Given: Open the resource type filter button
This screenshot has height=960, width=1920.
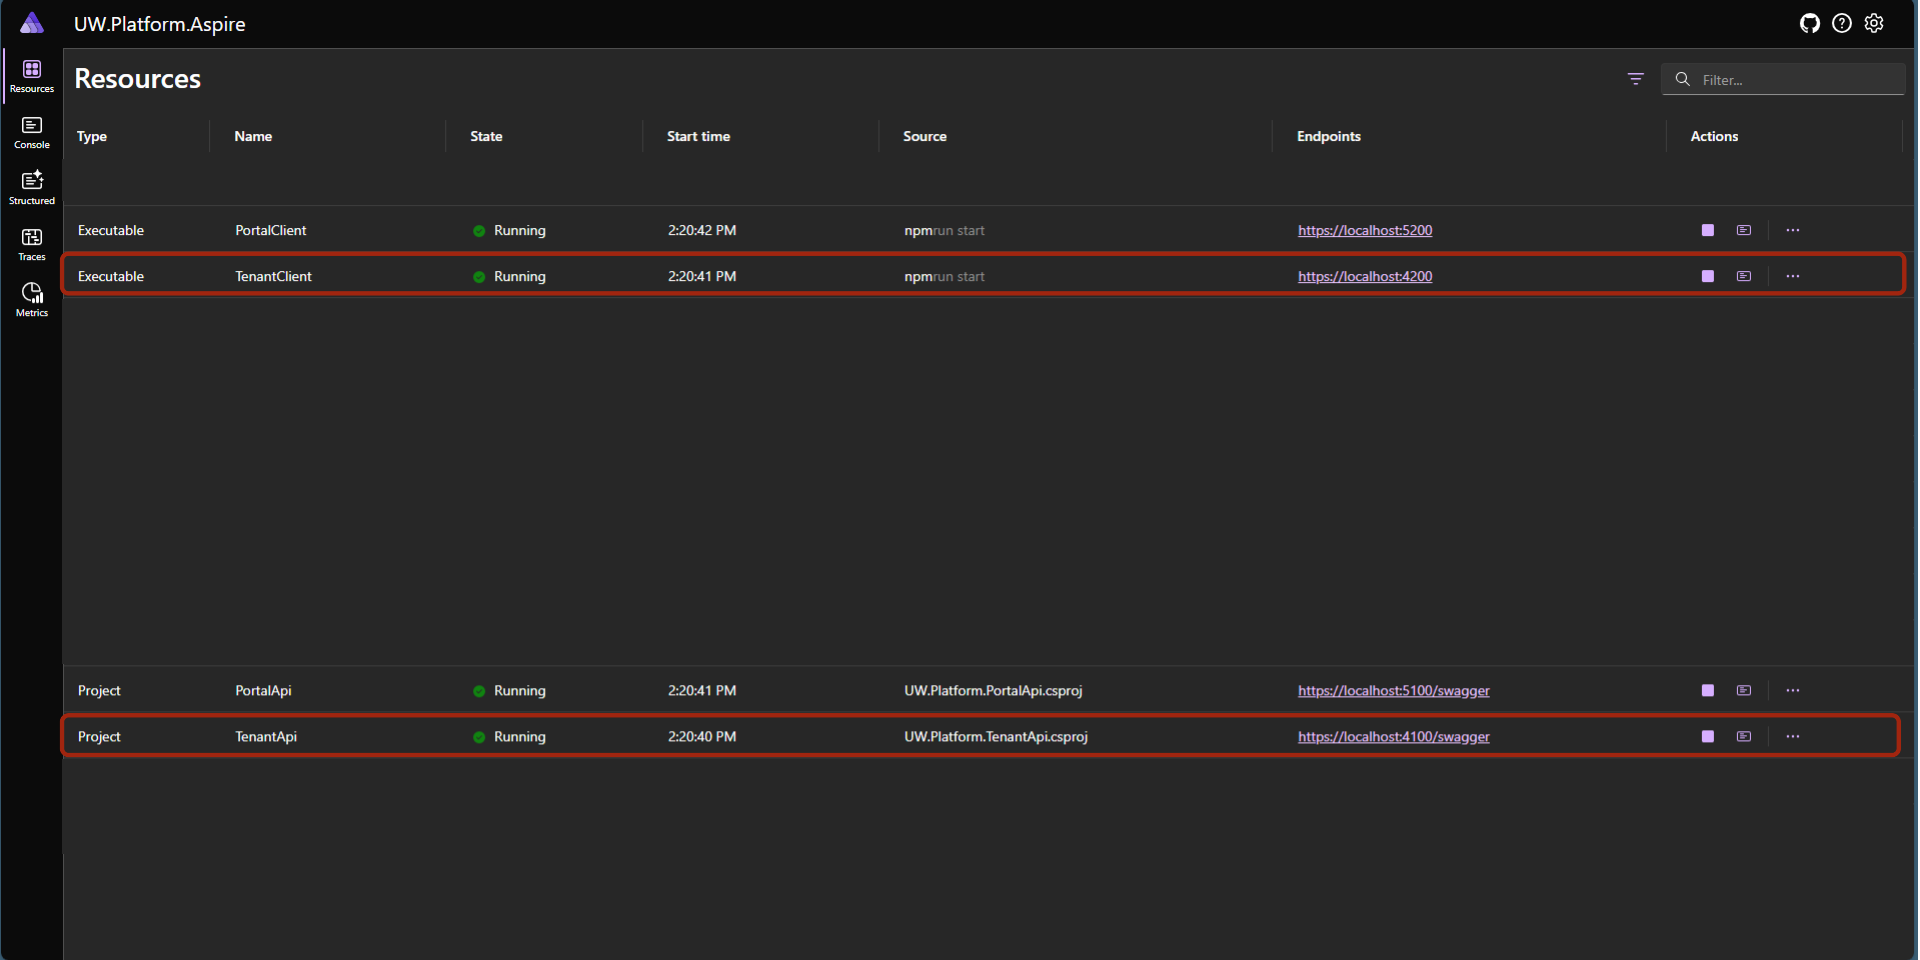Looking at the screenshot, I should (x=1635, y=79).
